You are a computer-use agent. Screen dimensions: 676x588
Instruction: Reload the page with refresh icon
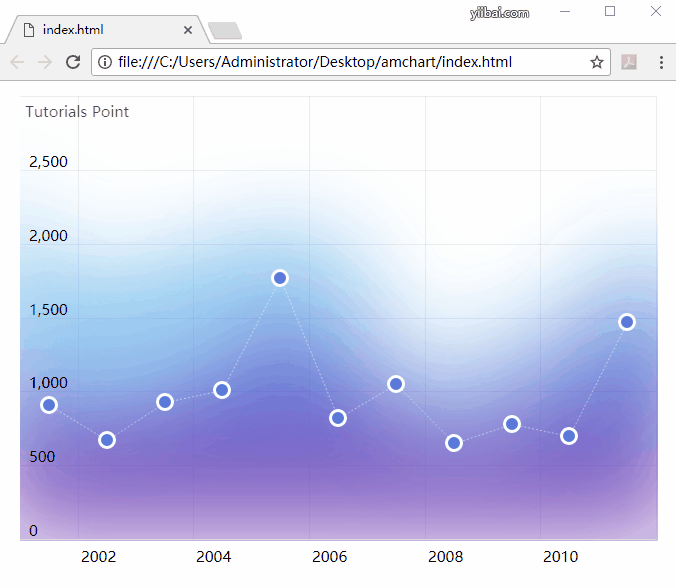point(73,62)
